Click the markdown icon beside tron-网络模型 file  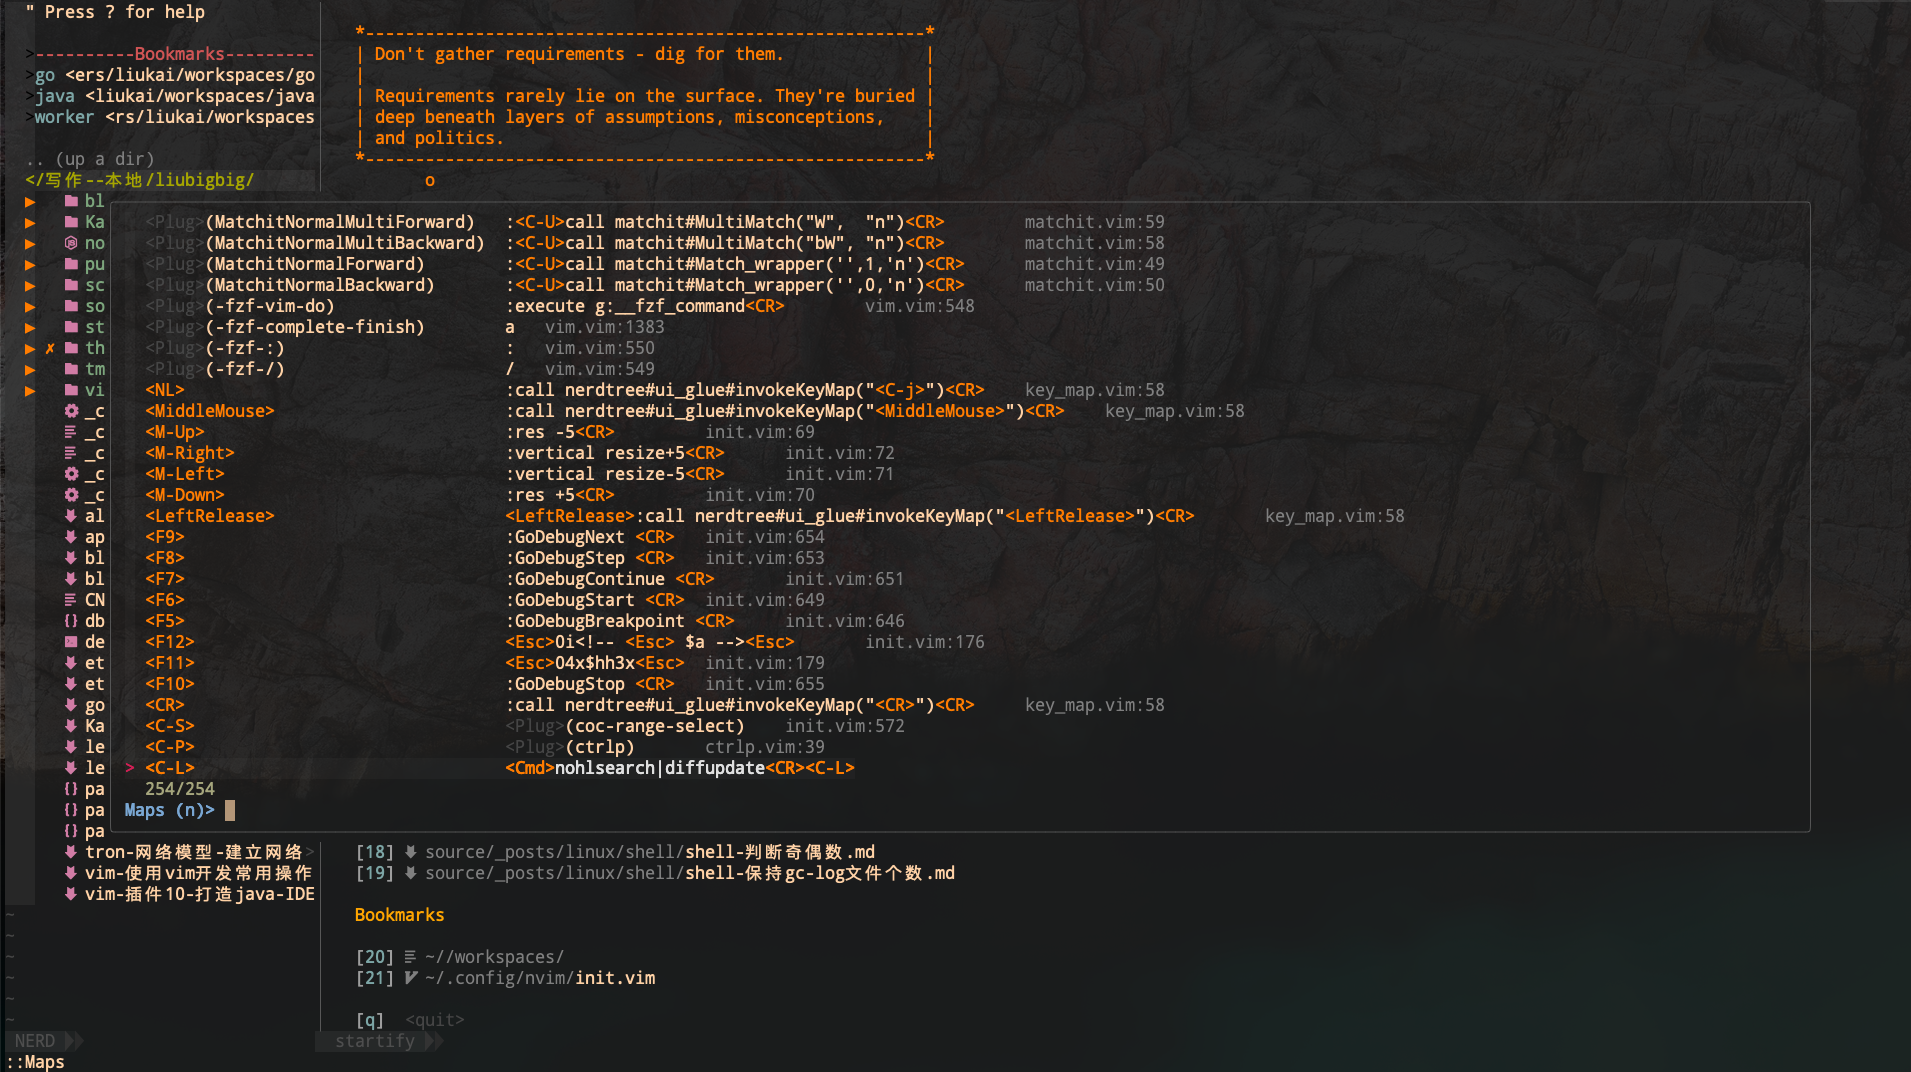tap(71, 852)
